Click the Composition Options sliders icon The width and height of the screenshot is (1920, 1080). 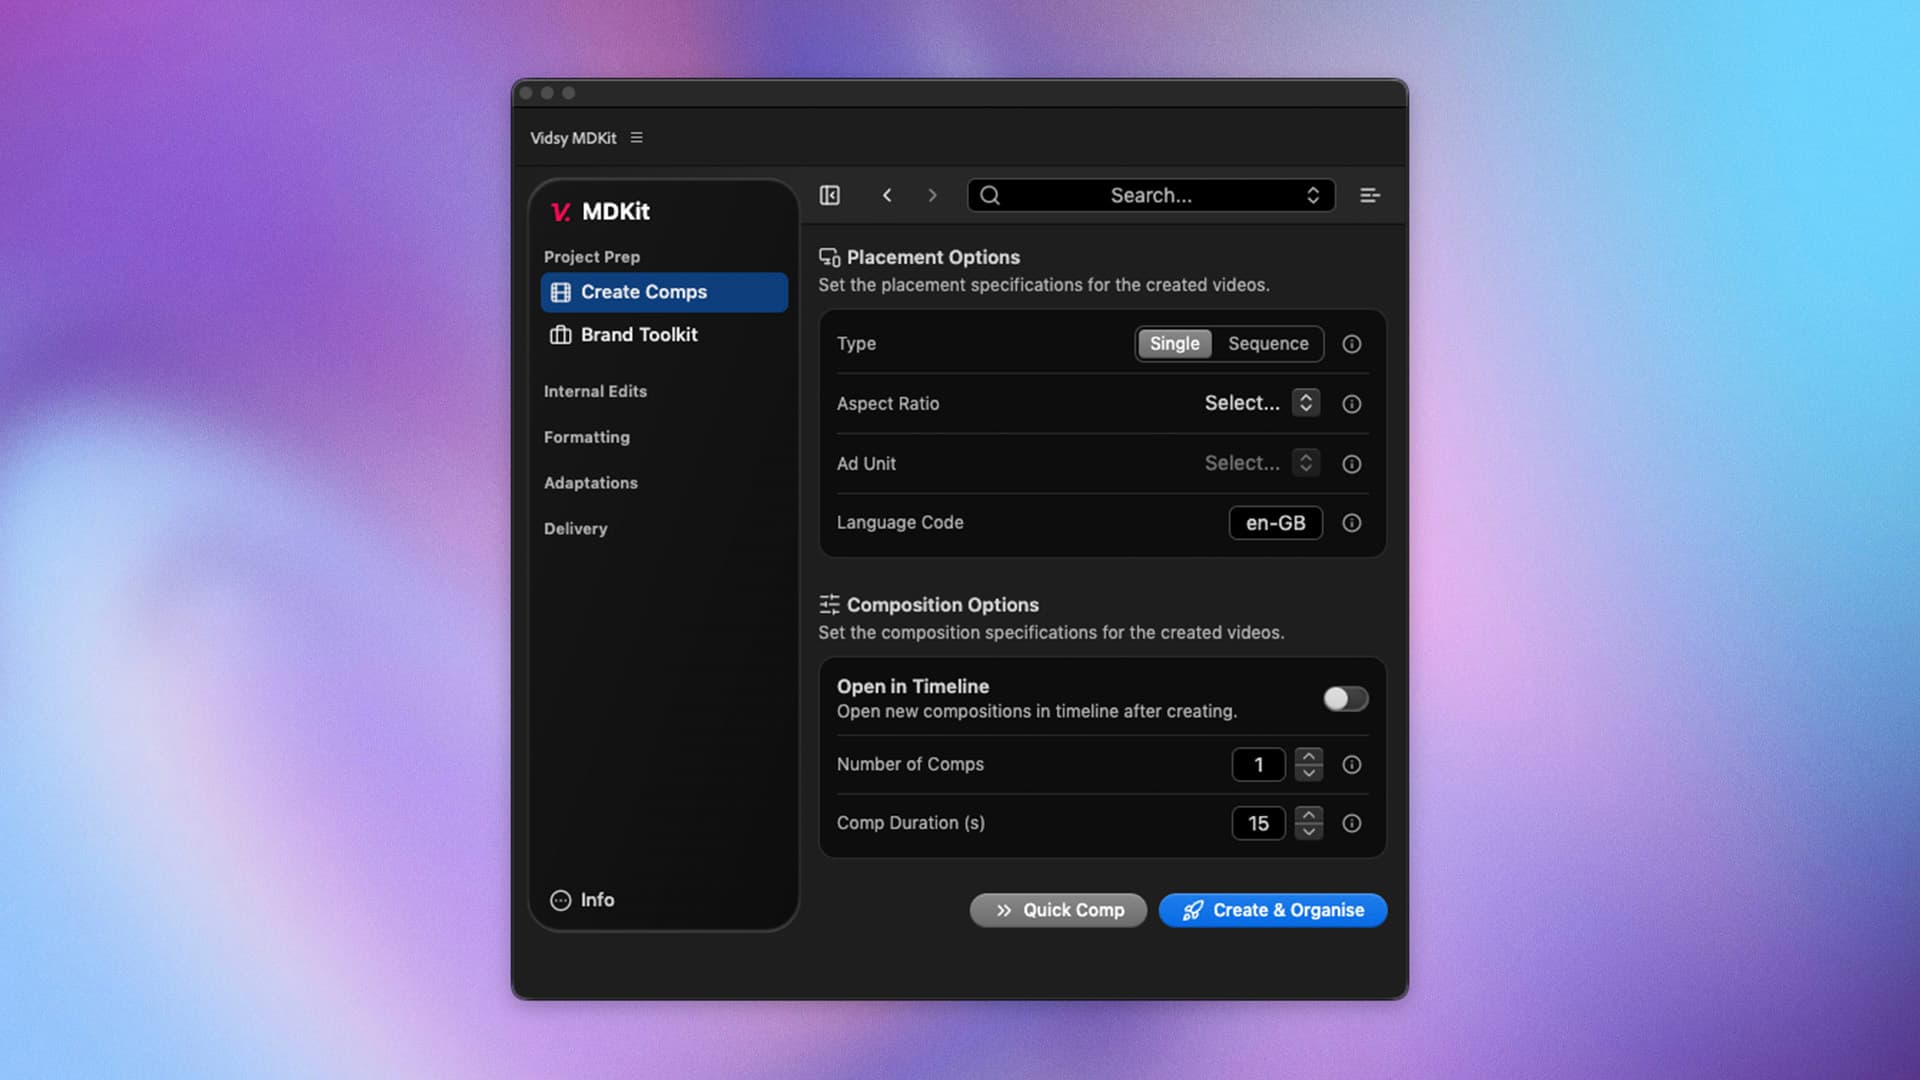[x=828, y=604]
